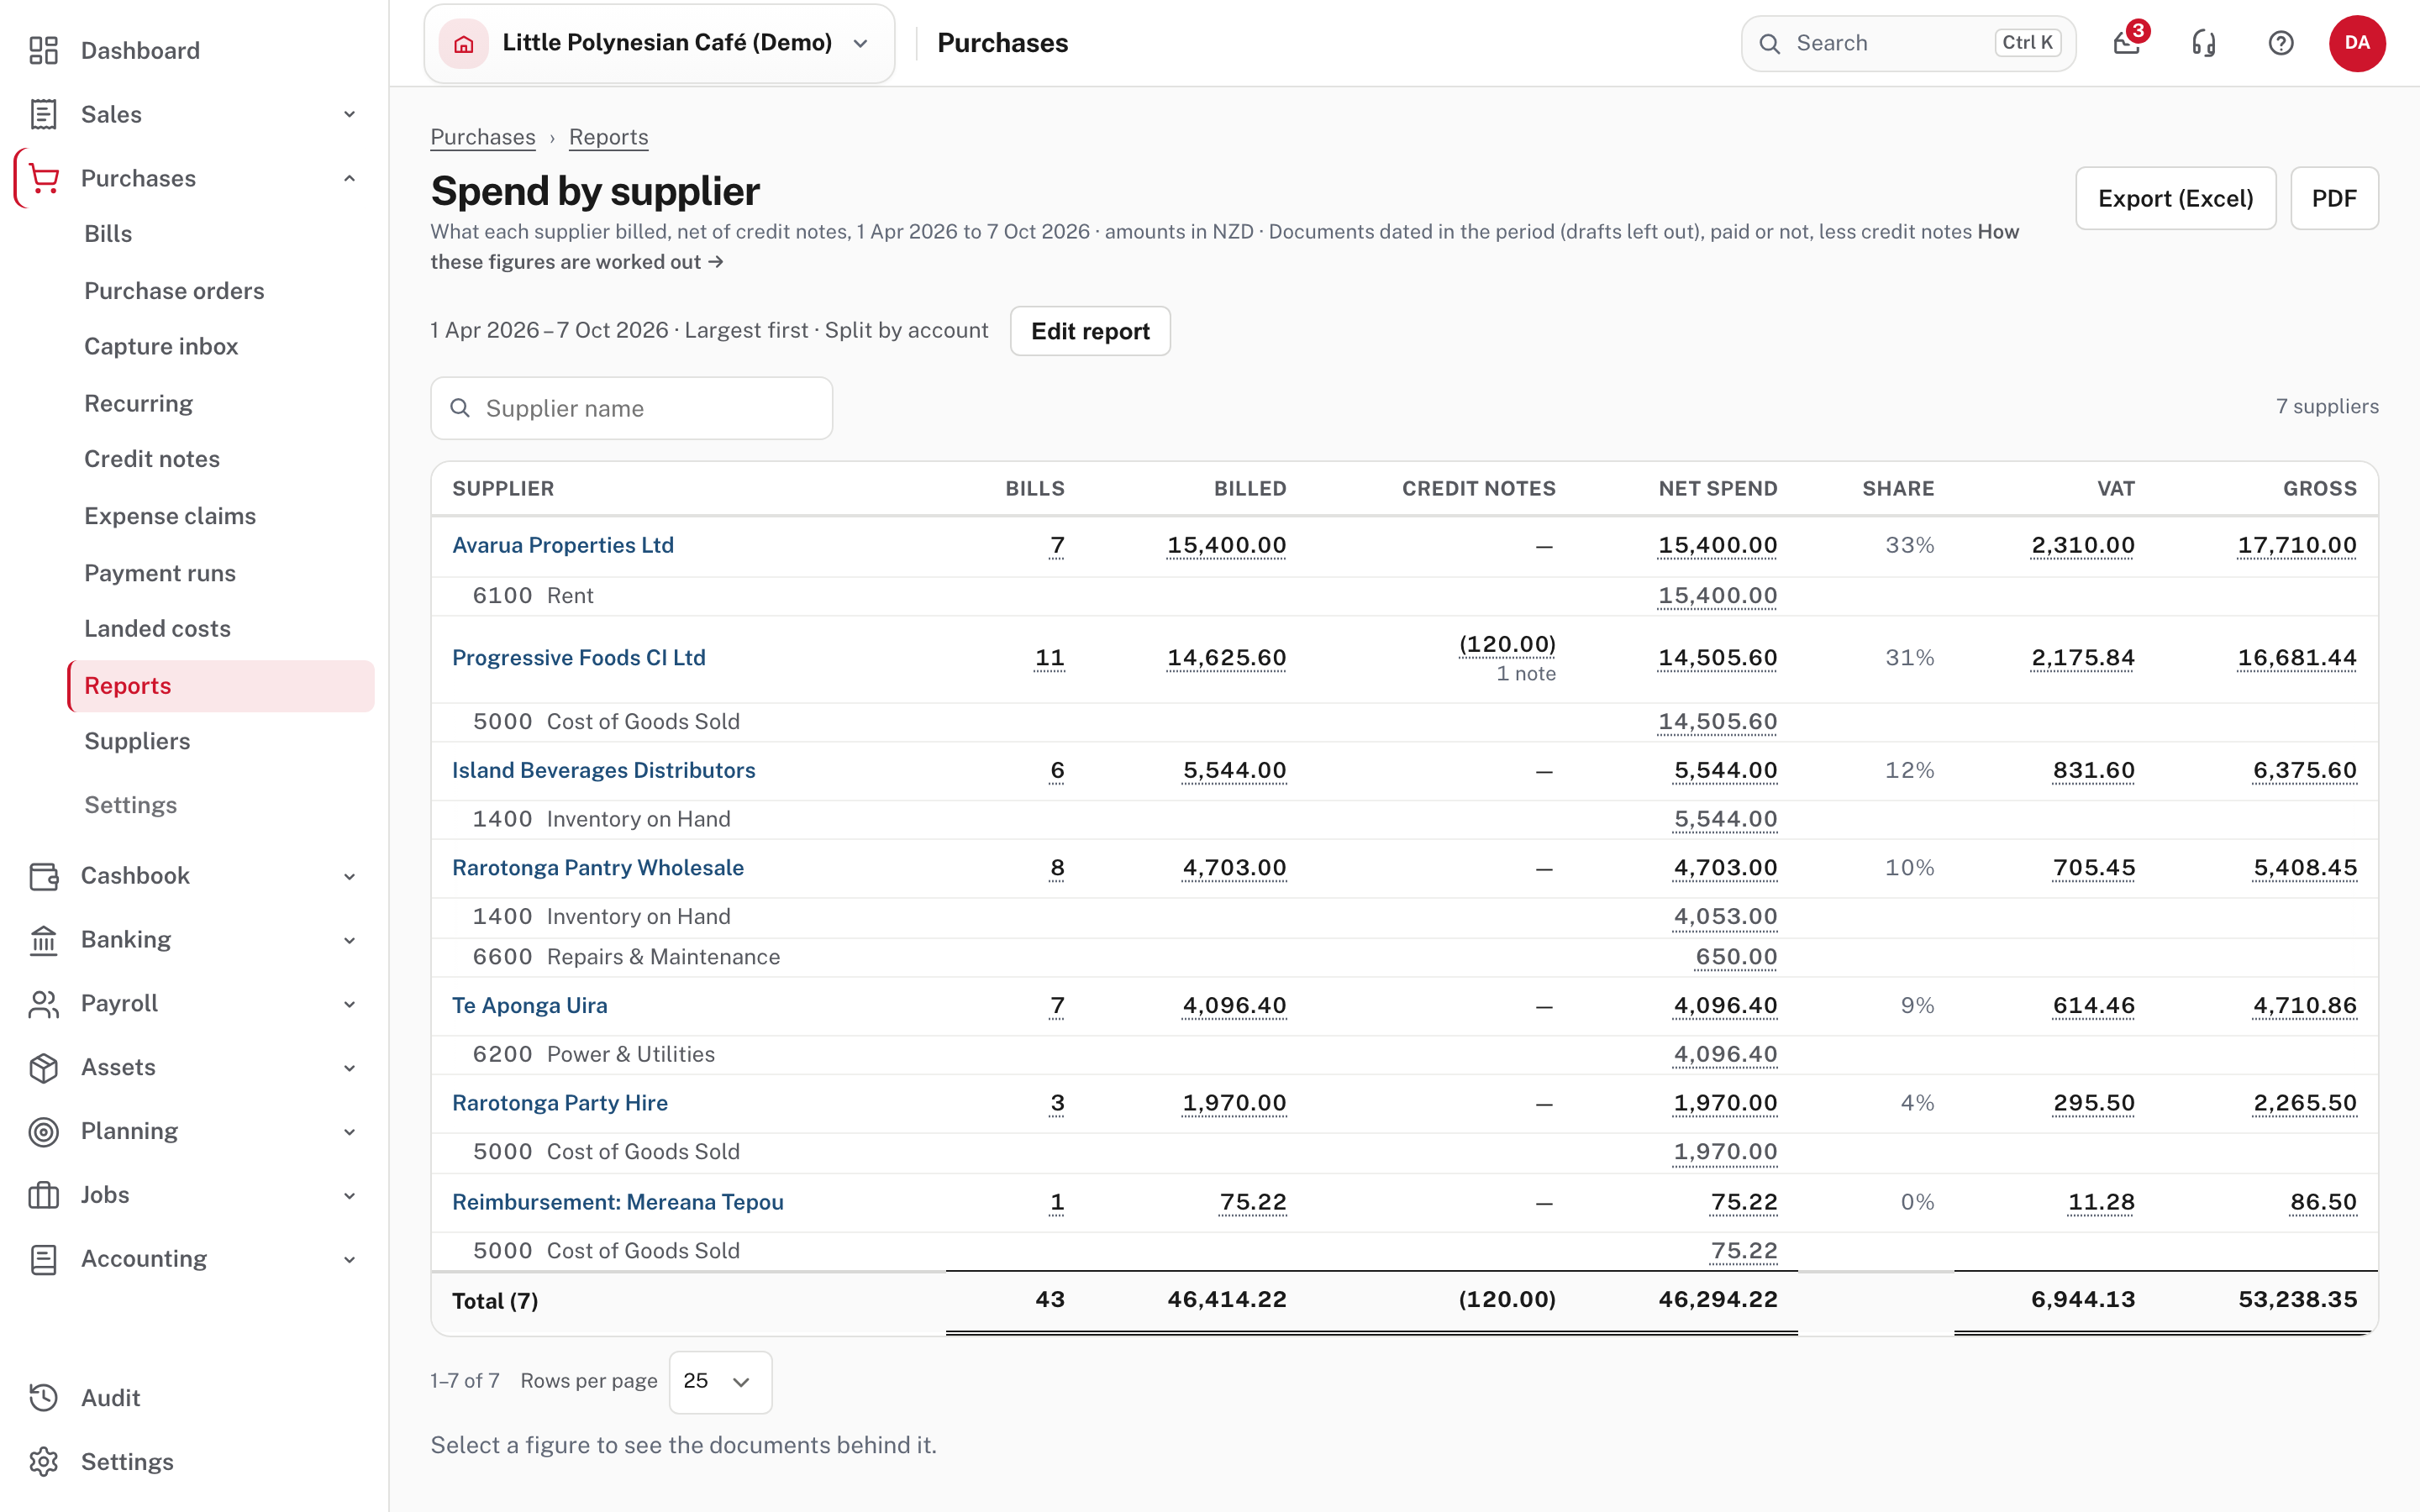Image resolution: width=2420 pixels, height=1512 pixels.
Task: Focus the Supplier name filter field
Action: tap(631, 408)
